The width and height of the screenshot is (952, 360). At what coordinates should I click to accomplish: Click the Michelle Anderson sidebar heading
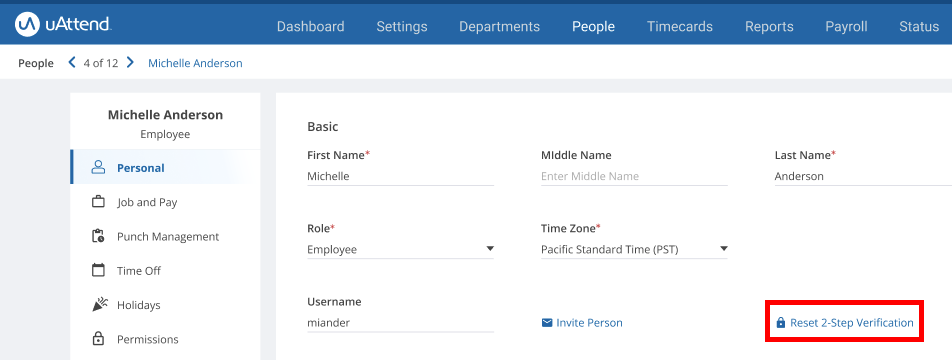coord(165,115)
